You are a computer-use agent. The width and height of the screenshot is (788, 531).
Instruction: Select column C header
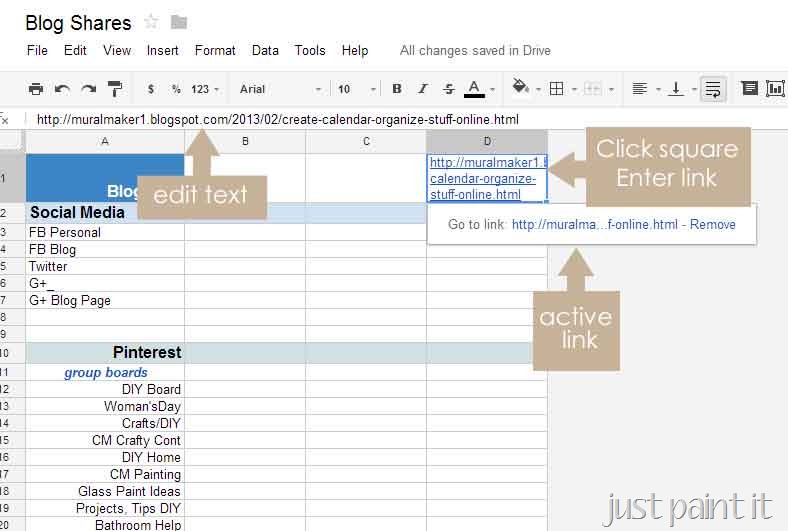pyautogui.click(x=366, y=141)
